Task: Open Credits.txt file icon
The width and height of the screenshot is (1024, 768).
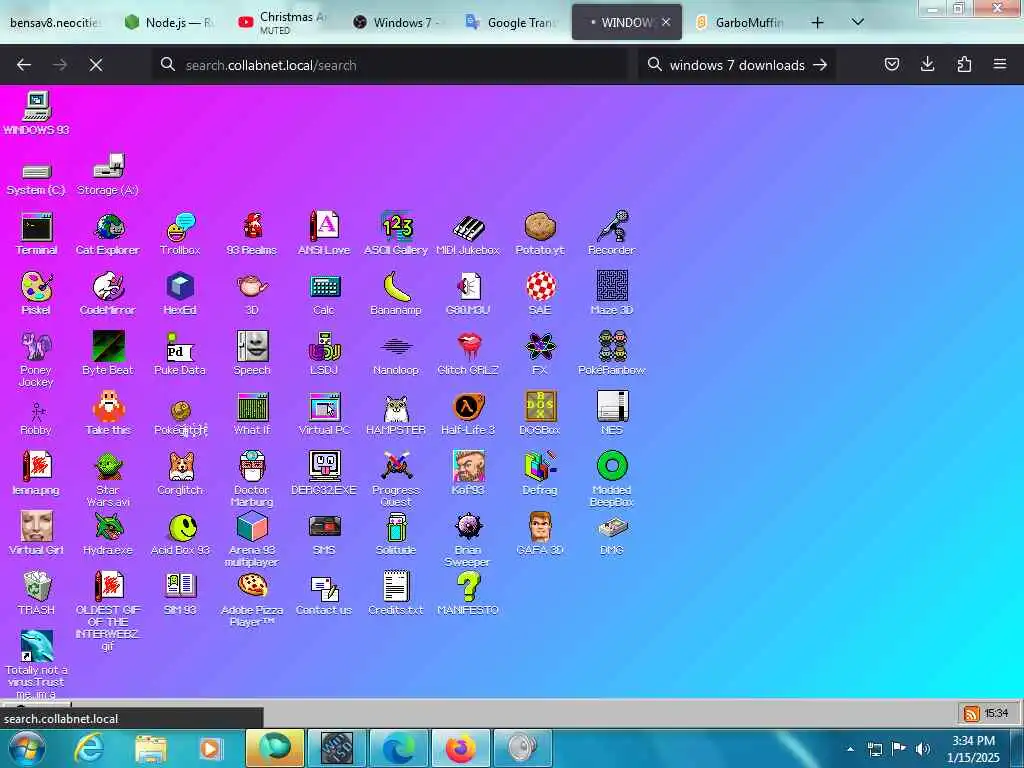Action: (396, 594)
